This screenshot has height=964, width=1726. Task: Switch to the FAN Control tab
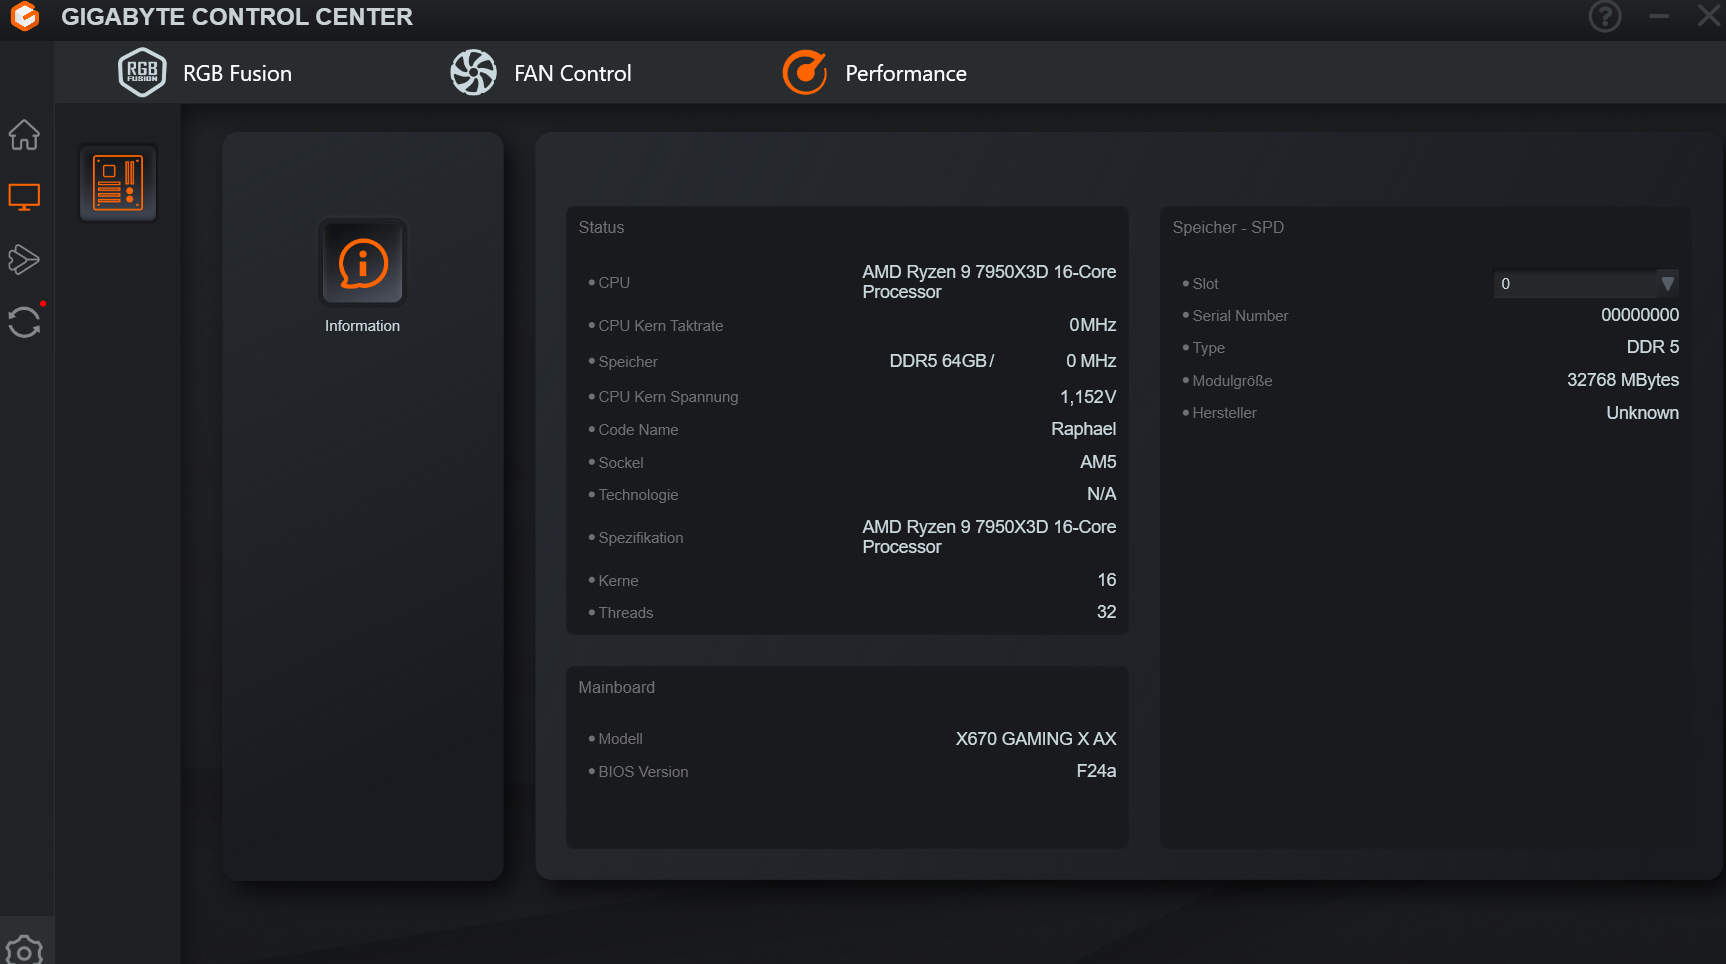[x=573, y=73]
